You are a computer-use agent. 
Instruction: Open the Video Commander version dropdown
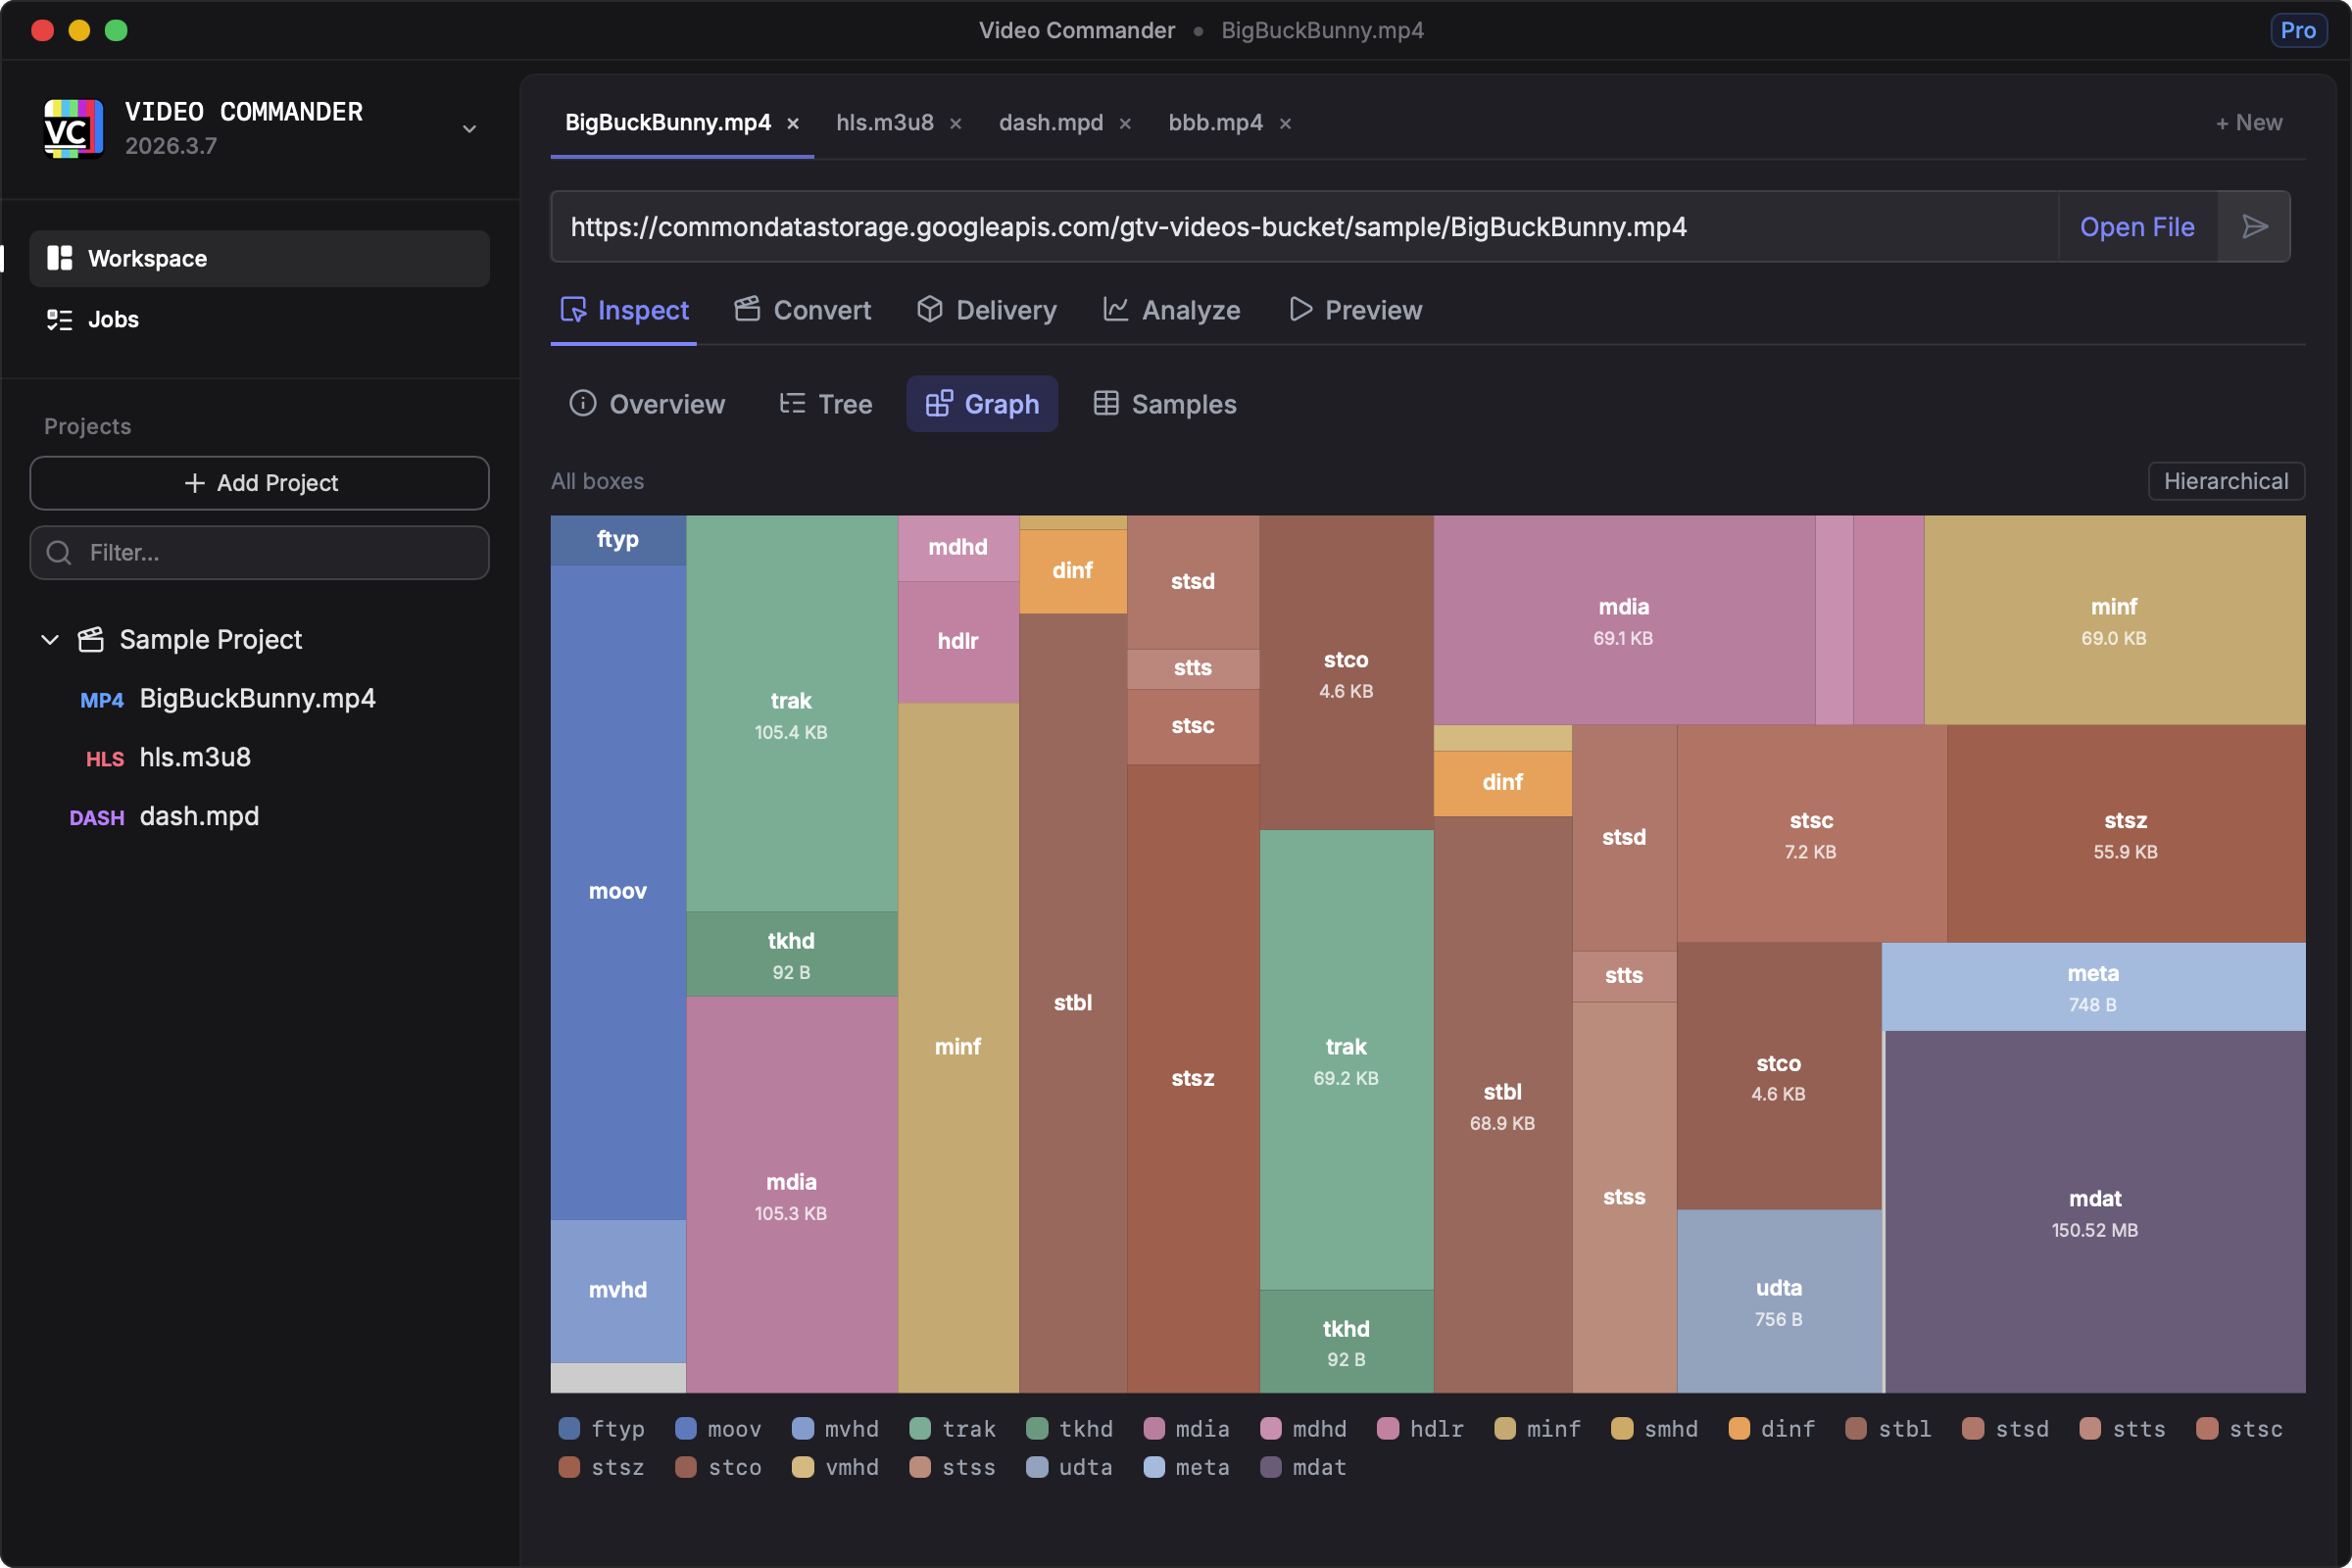469,129
